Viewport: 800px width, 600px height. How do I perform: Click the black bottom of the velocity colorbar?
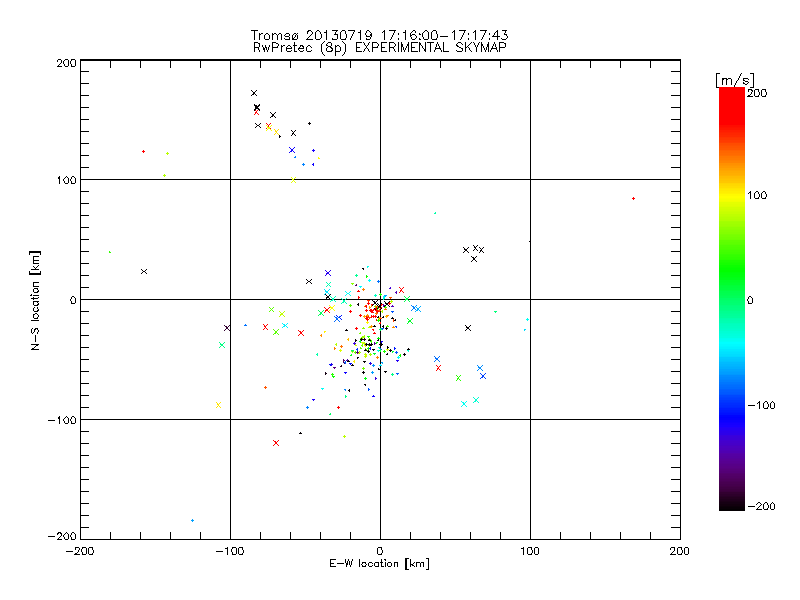click(732, 505)
